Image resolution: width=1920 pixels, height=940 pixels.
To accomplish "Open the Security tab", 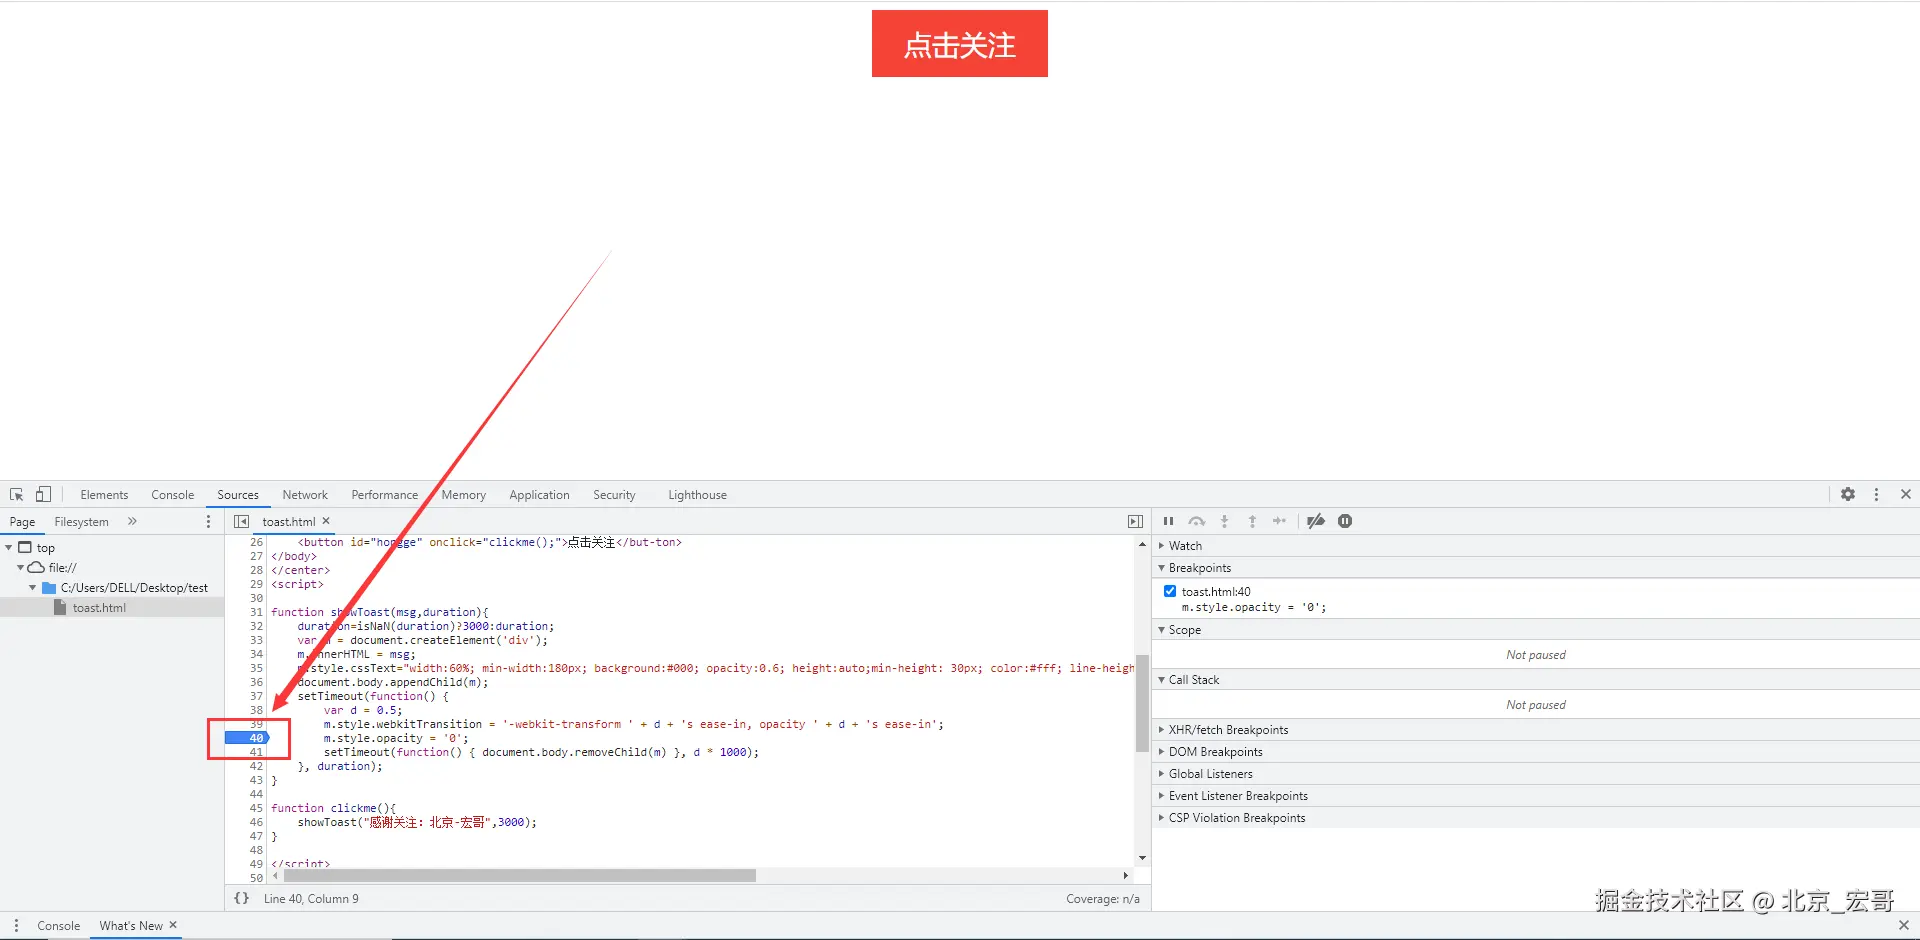I will [x=614, y=495].
